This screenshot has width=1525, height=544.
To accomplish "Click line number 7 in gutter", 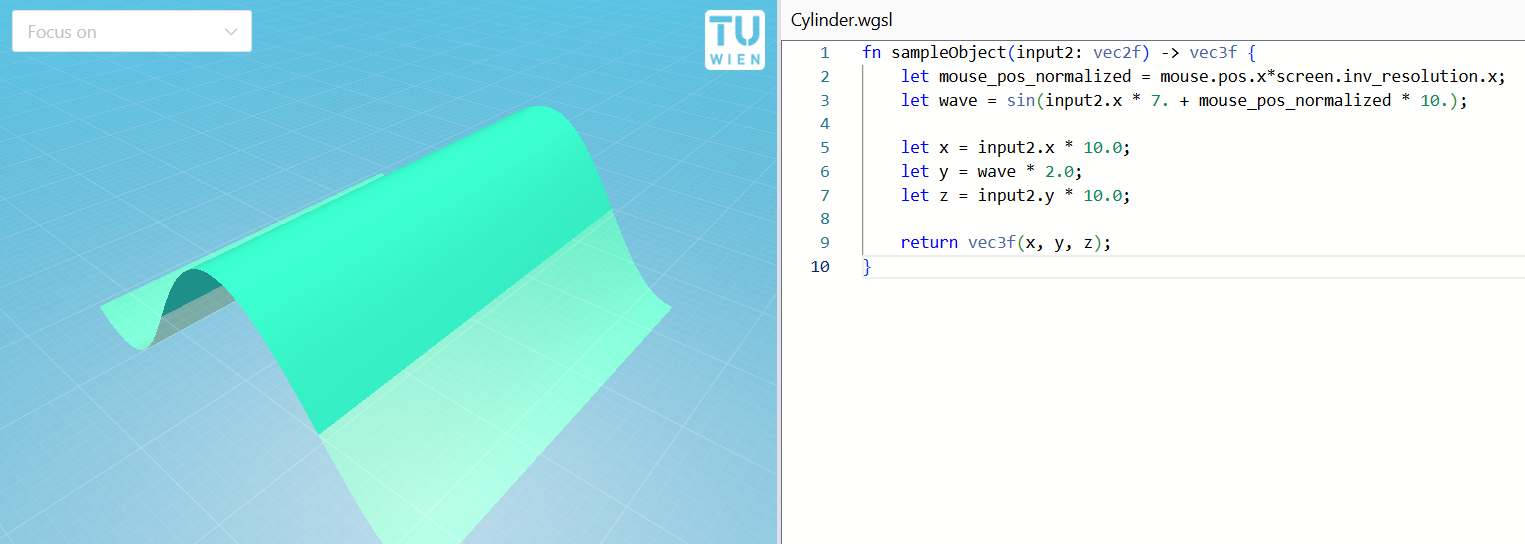I will (823, 195).
